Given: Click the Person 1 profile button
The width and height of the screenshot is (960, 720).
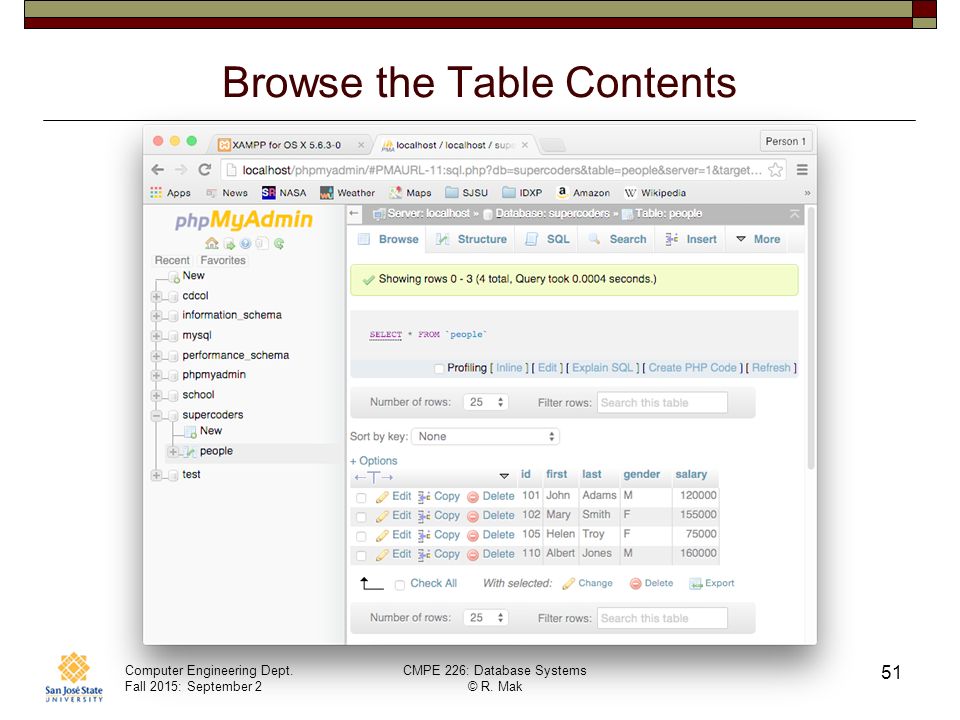Looking at the screenshot, I should (786, 141).
